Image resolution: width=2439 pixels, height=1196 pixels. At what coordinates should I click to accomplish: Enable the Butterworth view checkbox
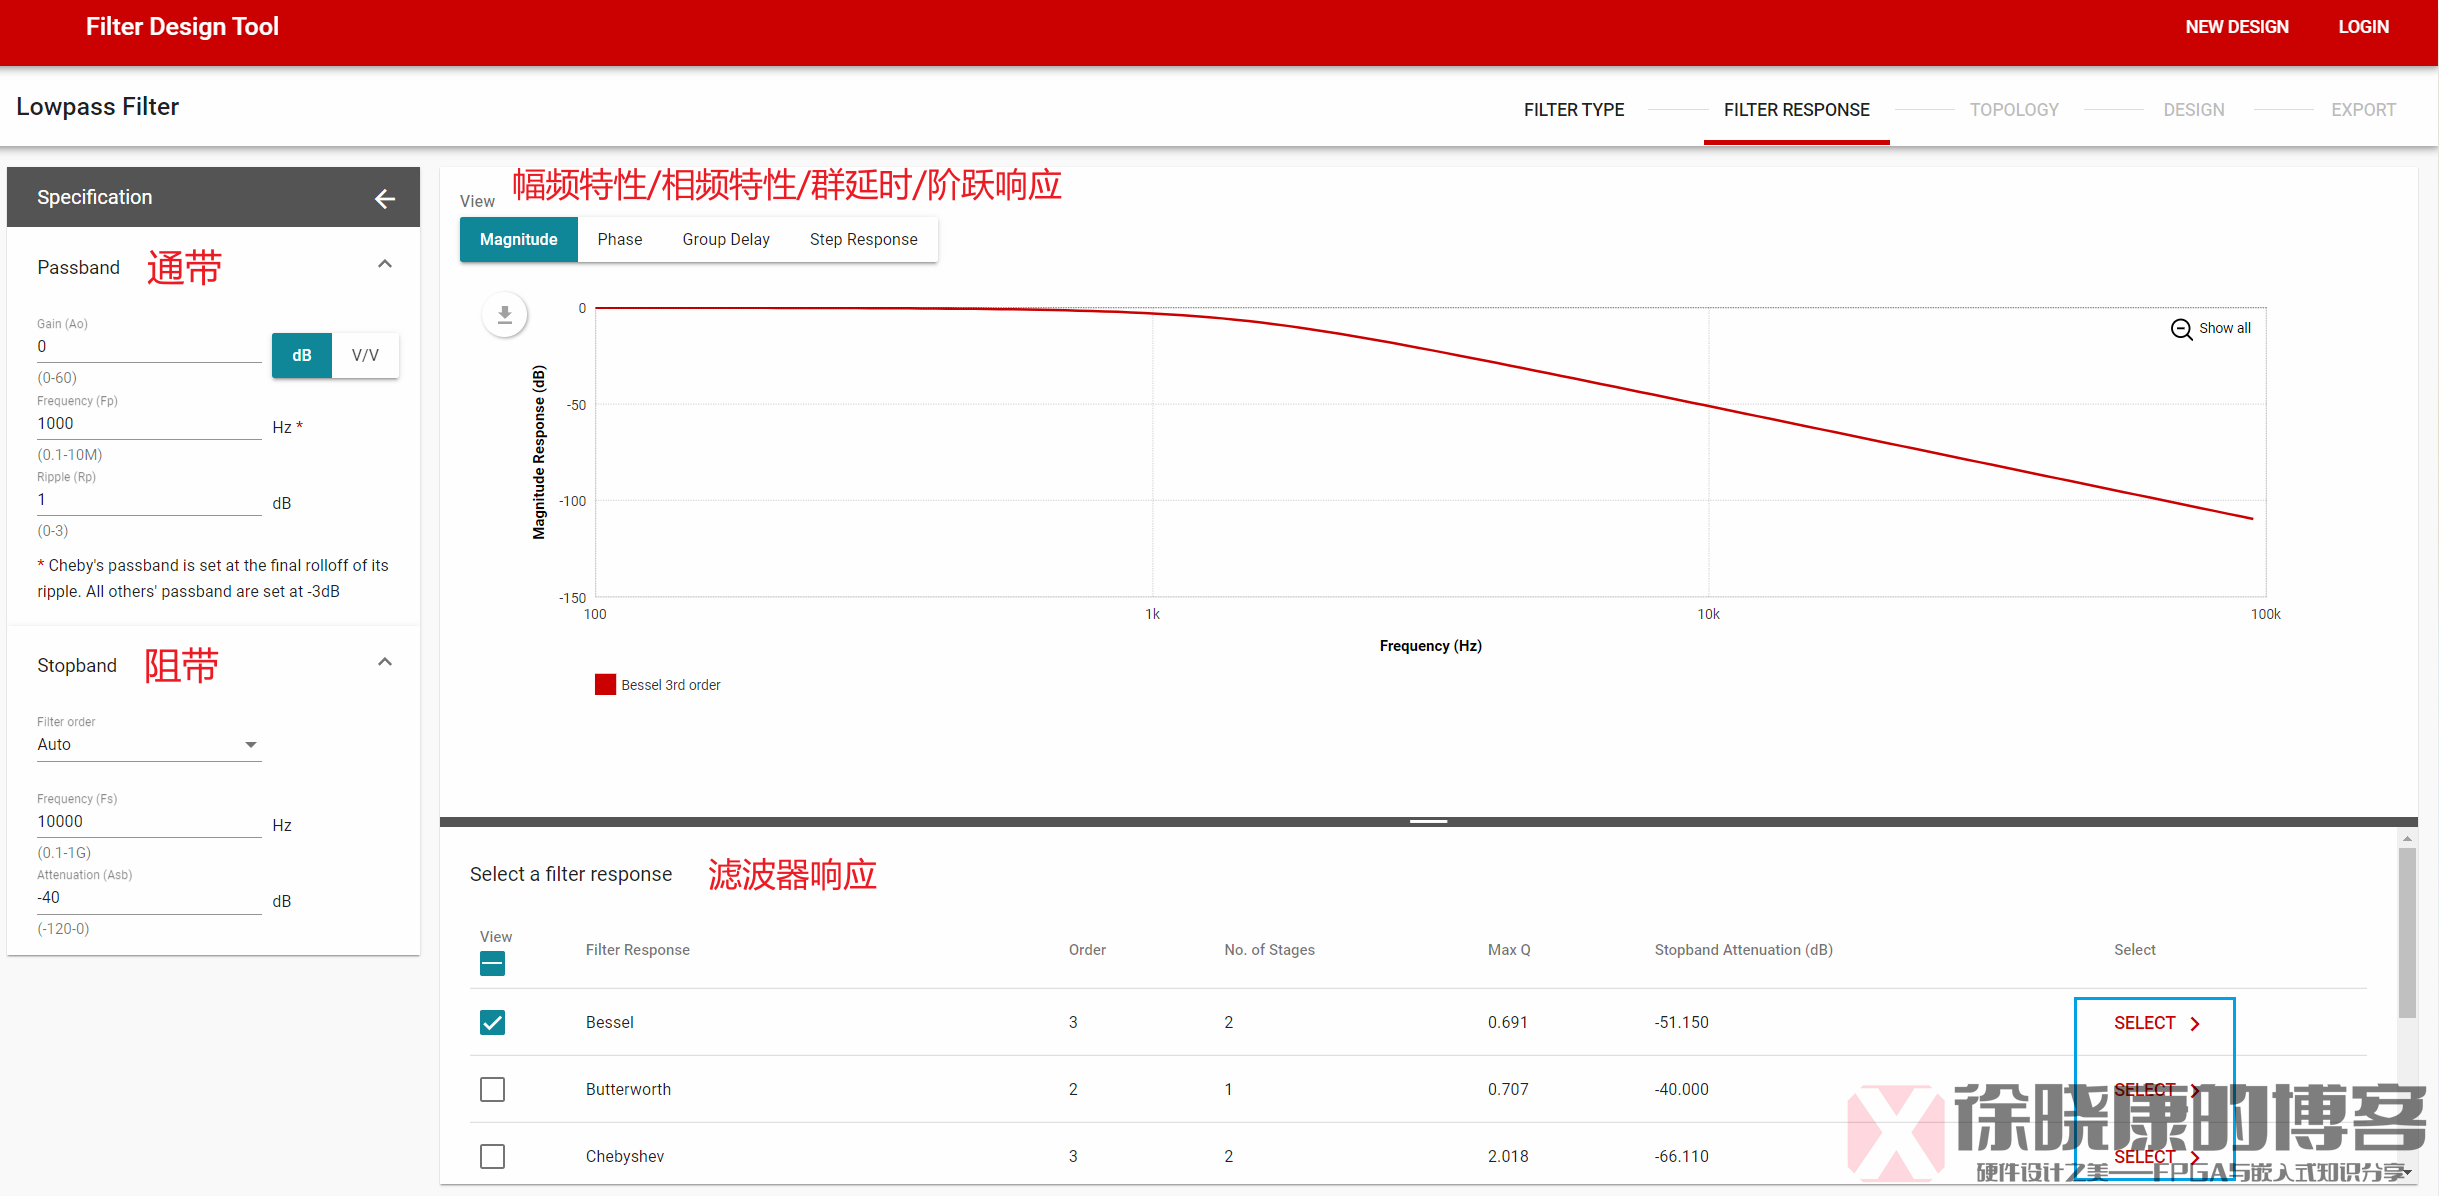(492, 1089)
